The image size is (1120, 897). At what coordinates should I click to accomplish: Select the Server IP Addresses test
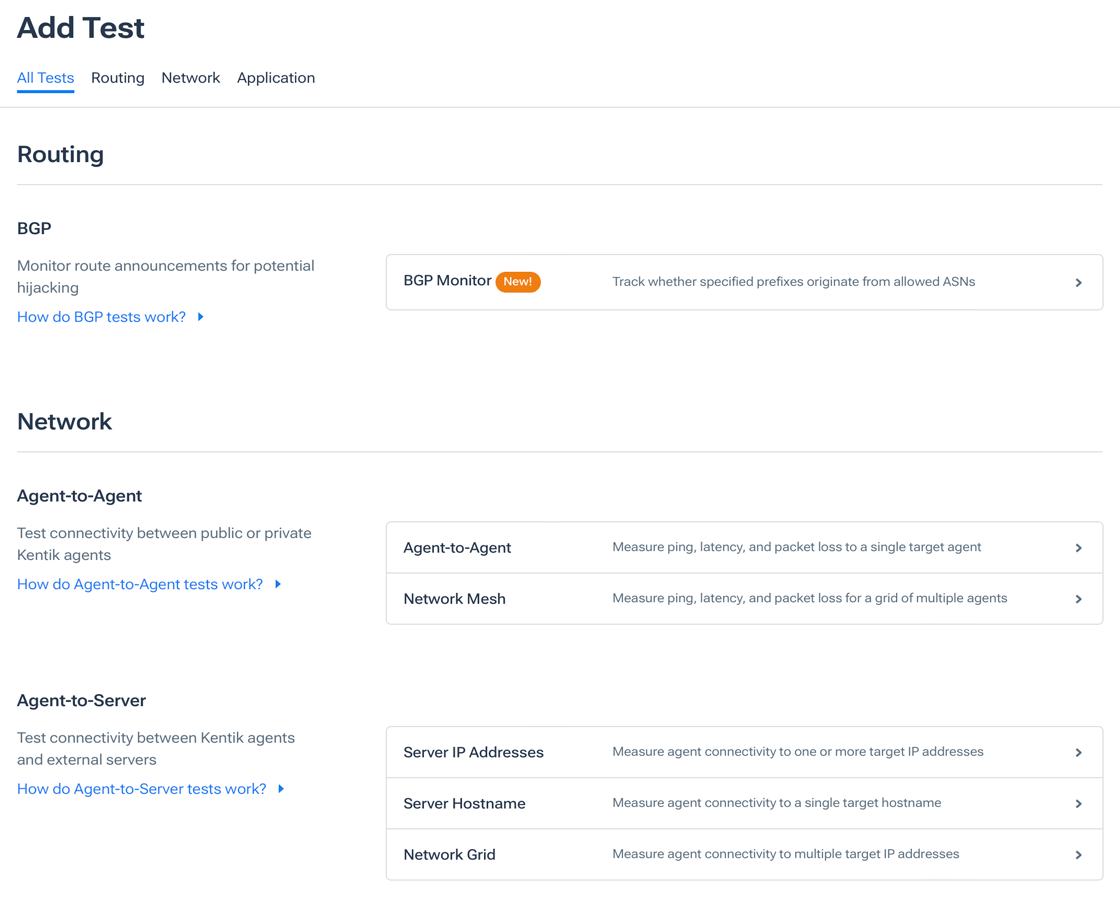click(x=744, y=752)
